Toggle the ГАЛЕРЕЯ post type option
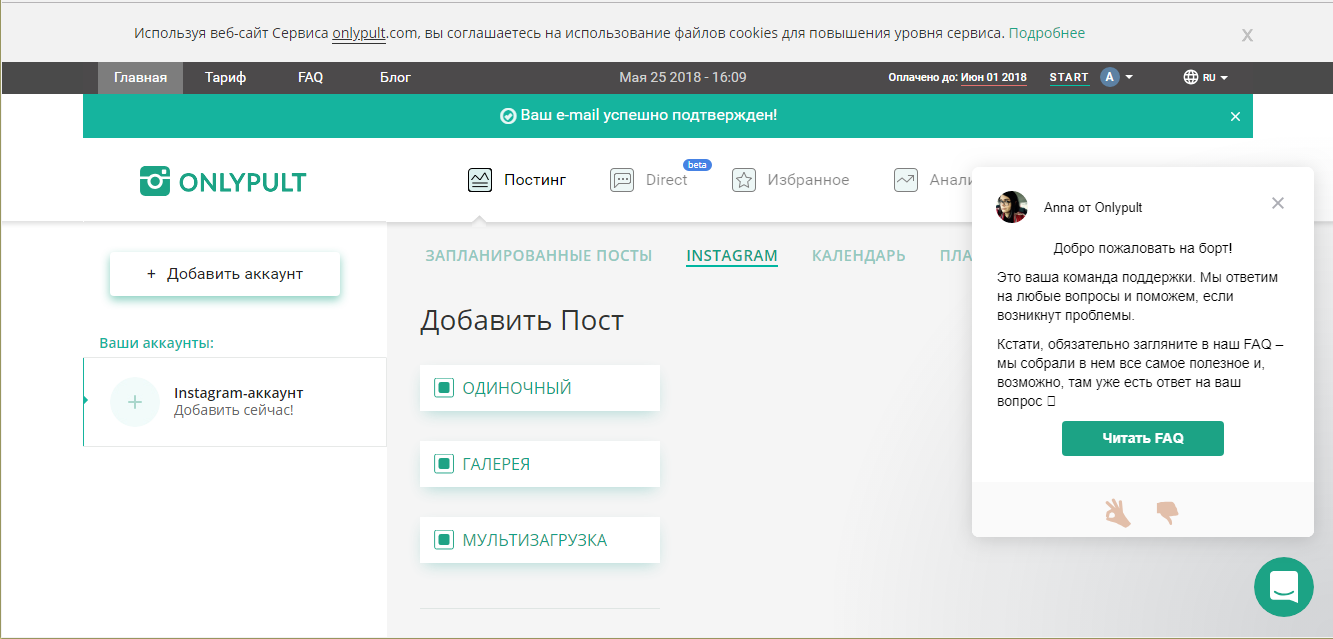The image size is (1333, 639). [443, 463]
